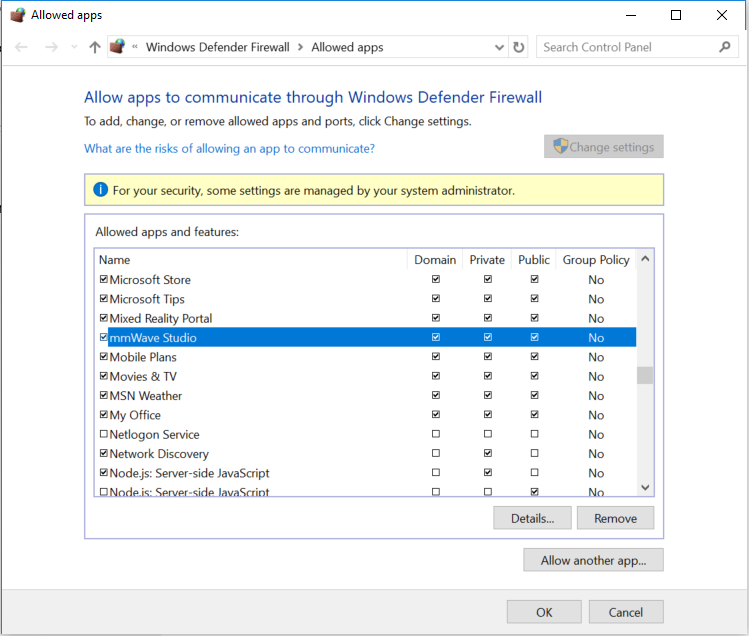Click the list scrollbar up arrow
Viewport: 749px width, 636px height.
click(645, 259)
